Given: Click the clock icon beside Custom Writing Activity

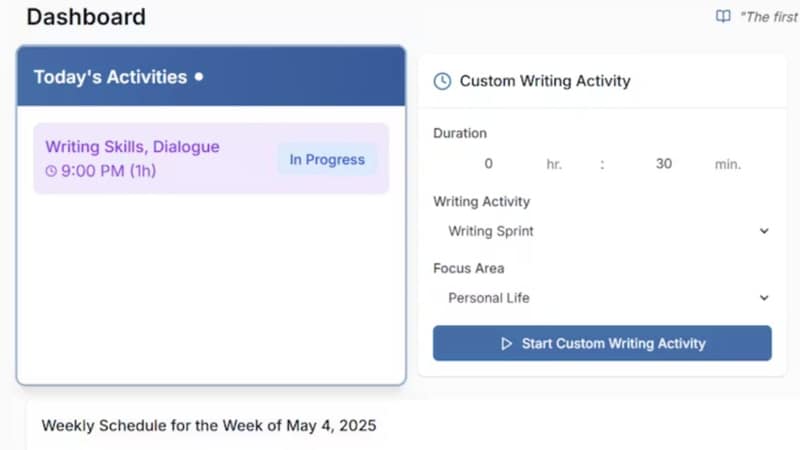Looking at the screenshot, I should point(442,81).
